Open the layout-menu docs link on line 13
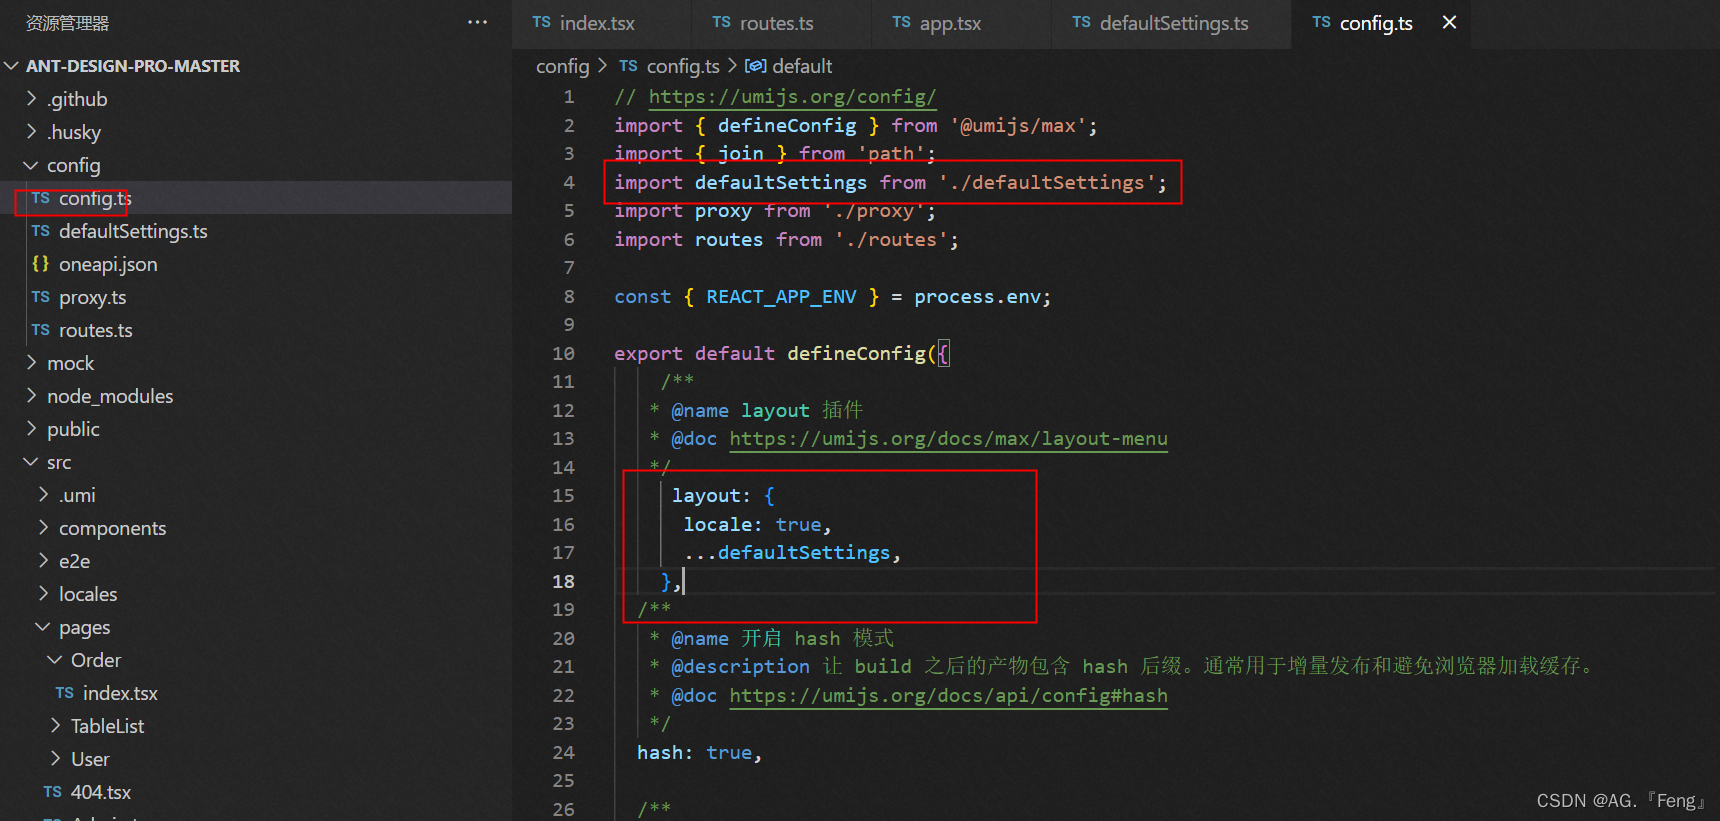The height and width of the screenshot is (821, 1720). (x=948, y=439)
